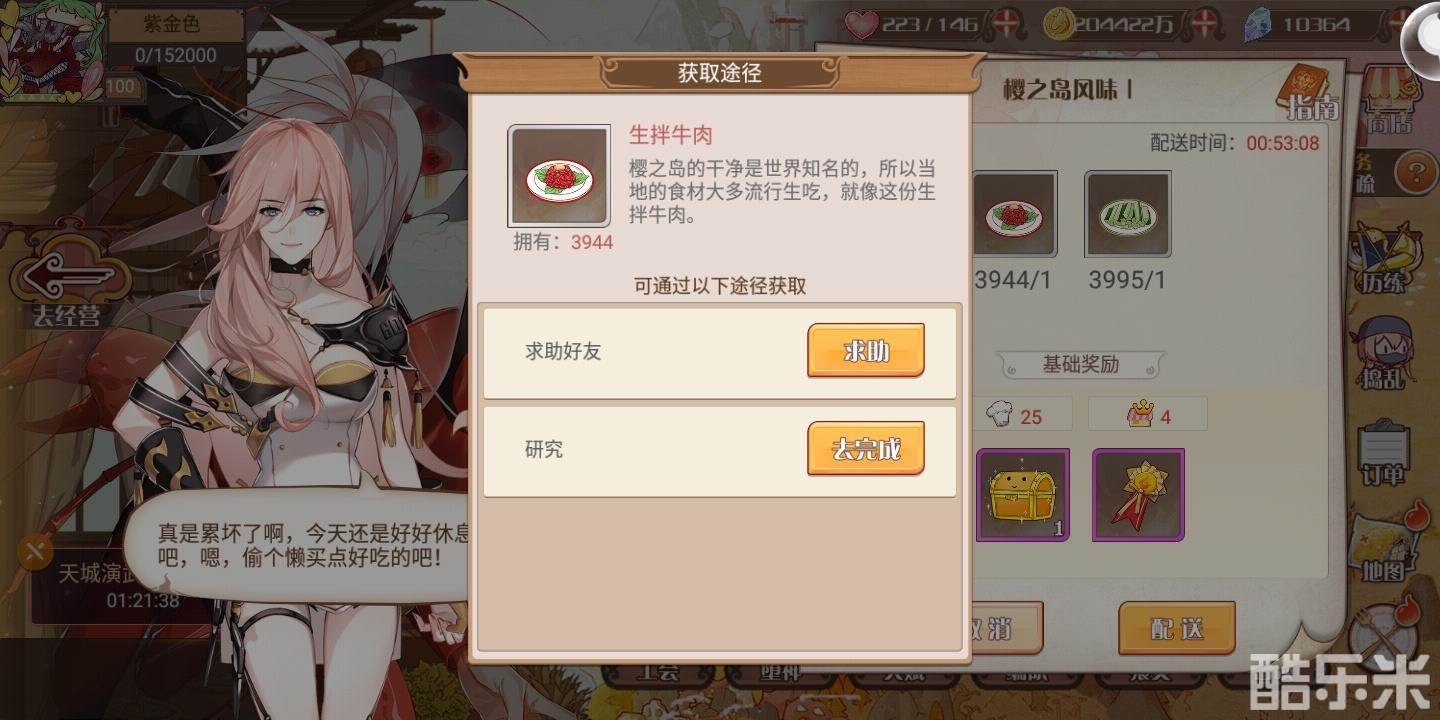The image size is (1440, 720).
Task: Open the 订单 orders clipboard icon
Action: coord(1383,454)
